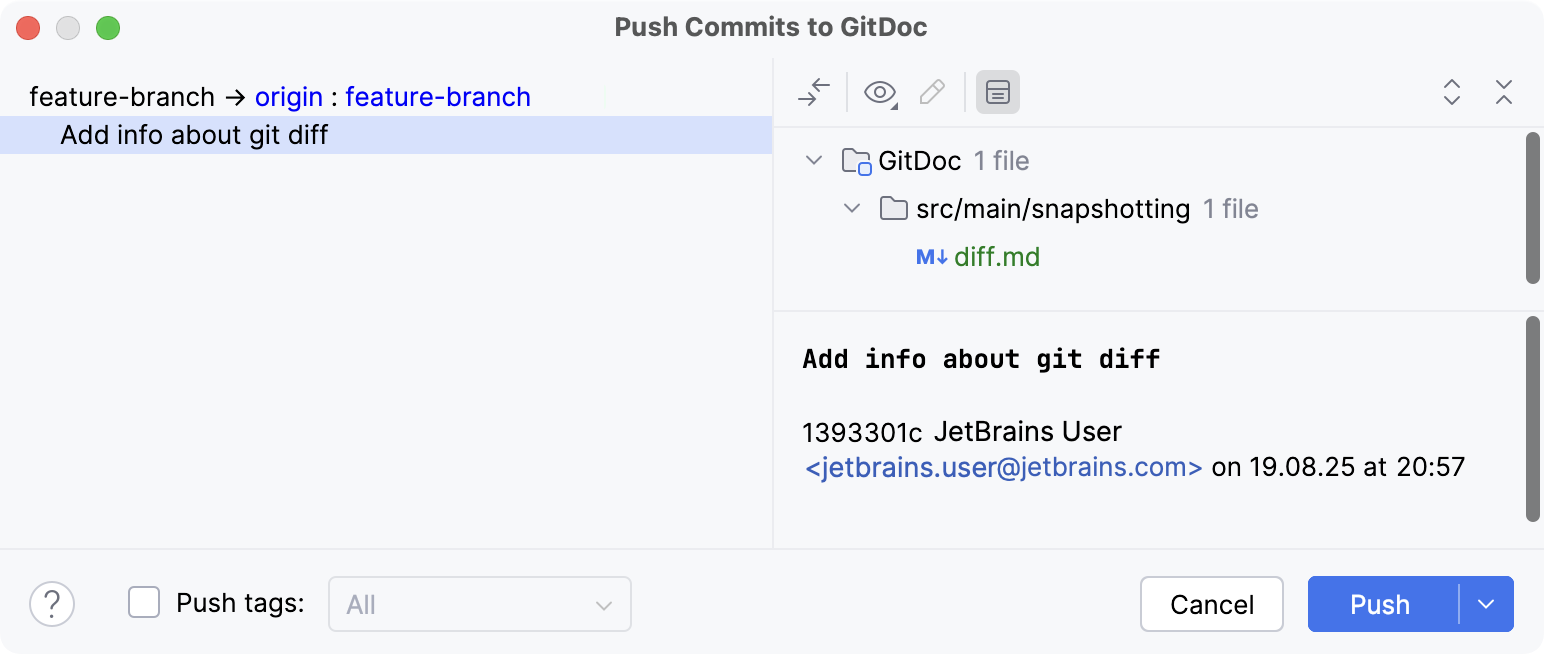Image resolution: width=1544 pixels, height=654 pixels.
Task: Click the Markdown file icon beside diff.md
Action: click(x=930, y=257)
